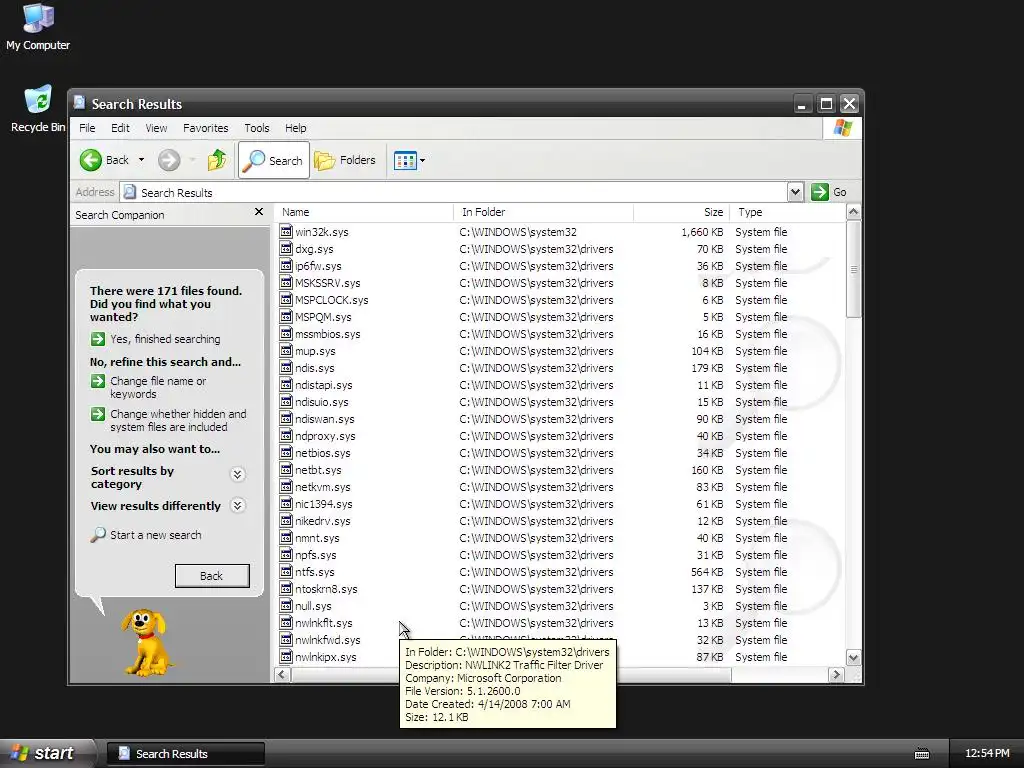Expand the Address bar dropdown
The width and height of the screenshot is (1024, 768).
pyautogui.click(x=795, y=192)
